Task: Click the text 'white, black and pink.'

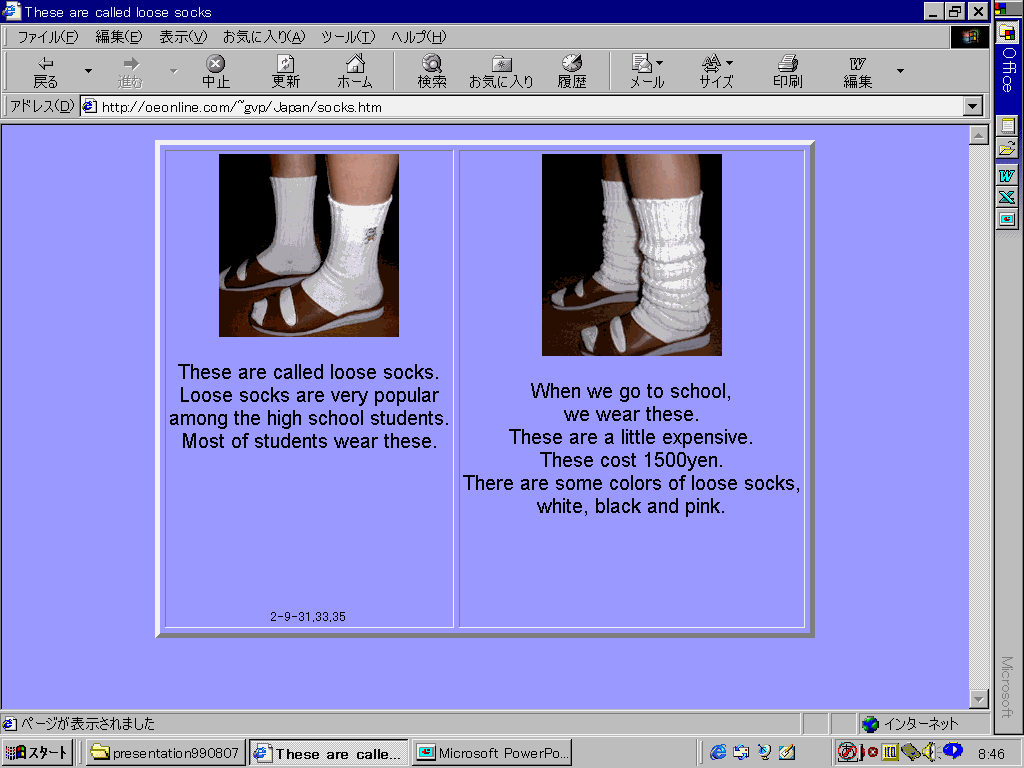Action: (631, 506)
